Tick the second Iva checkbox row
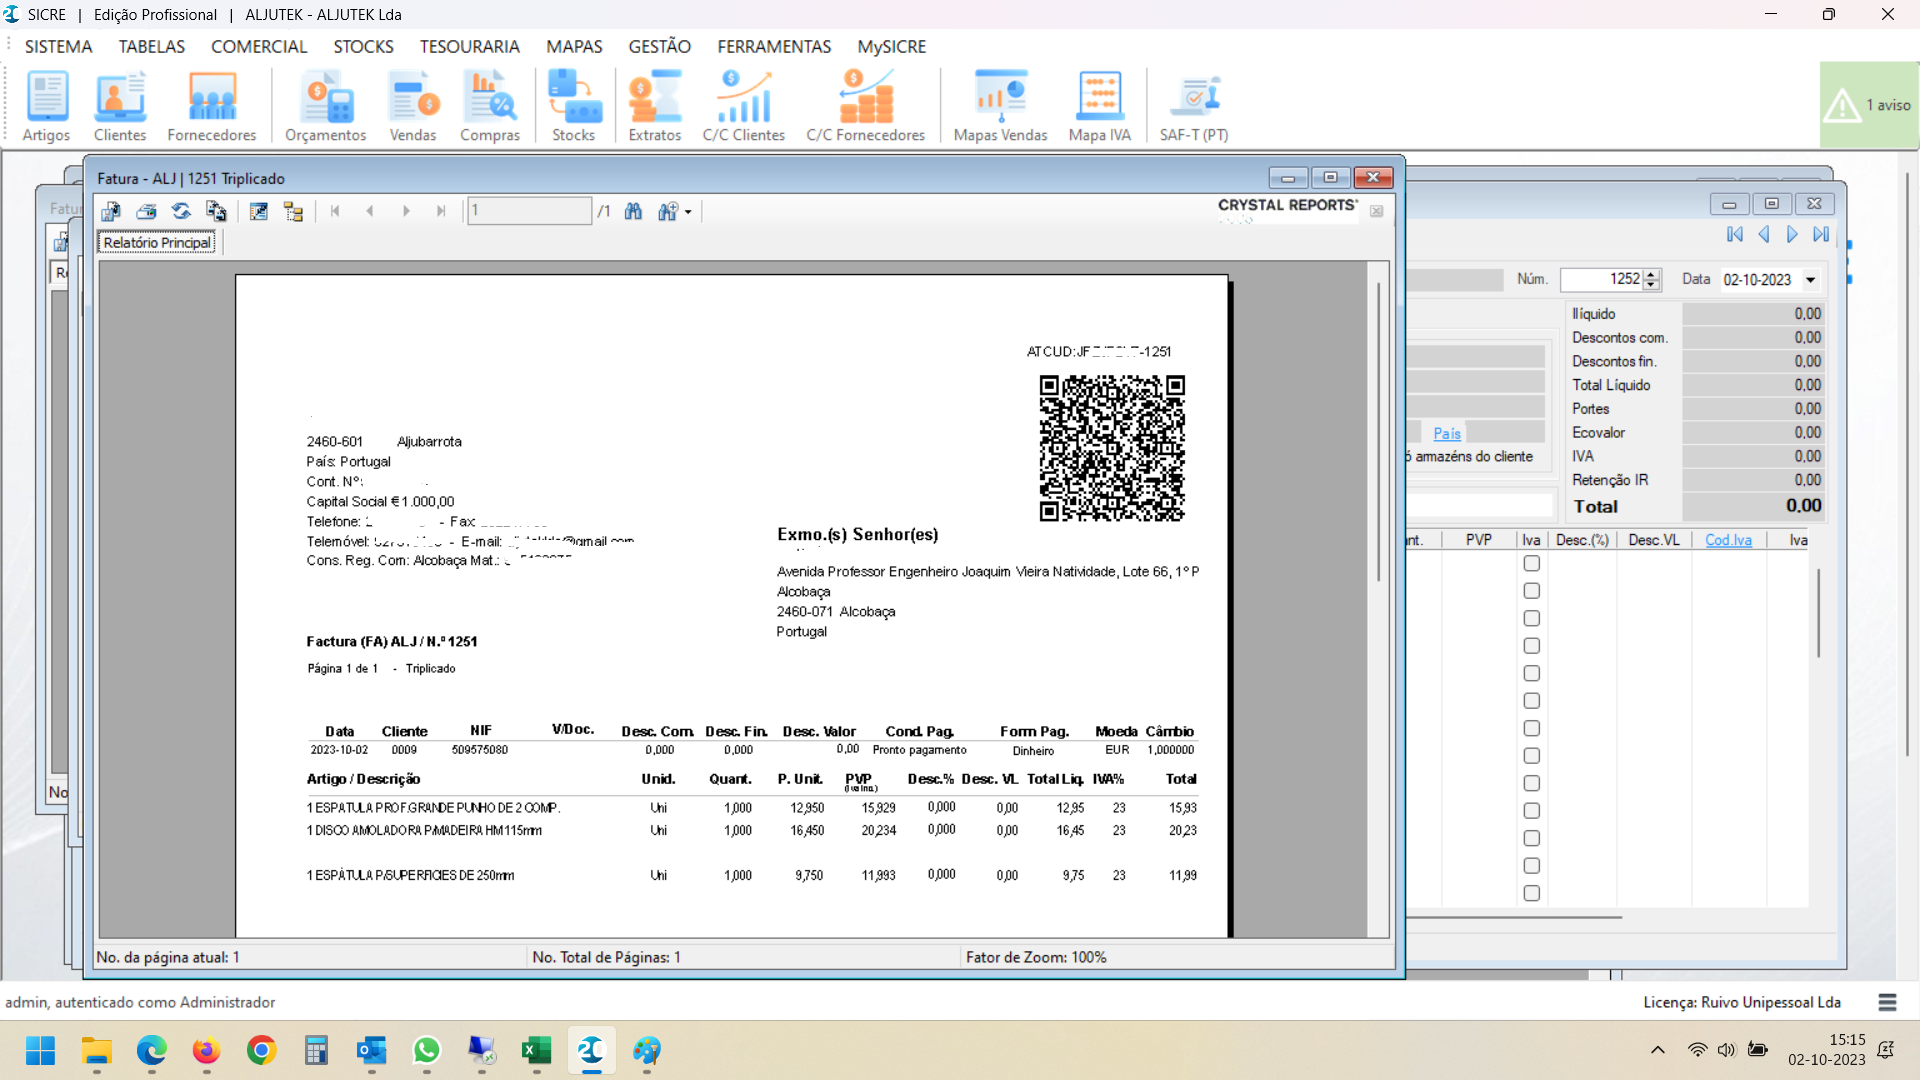This screenshot has height=1080, width=1920. click(x=1531, y=591)
